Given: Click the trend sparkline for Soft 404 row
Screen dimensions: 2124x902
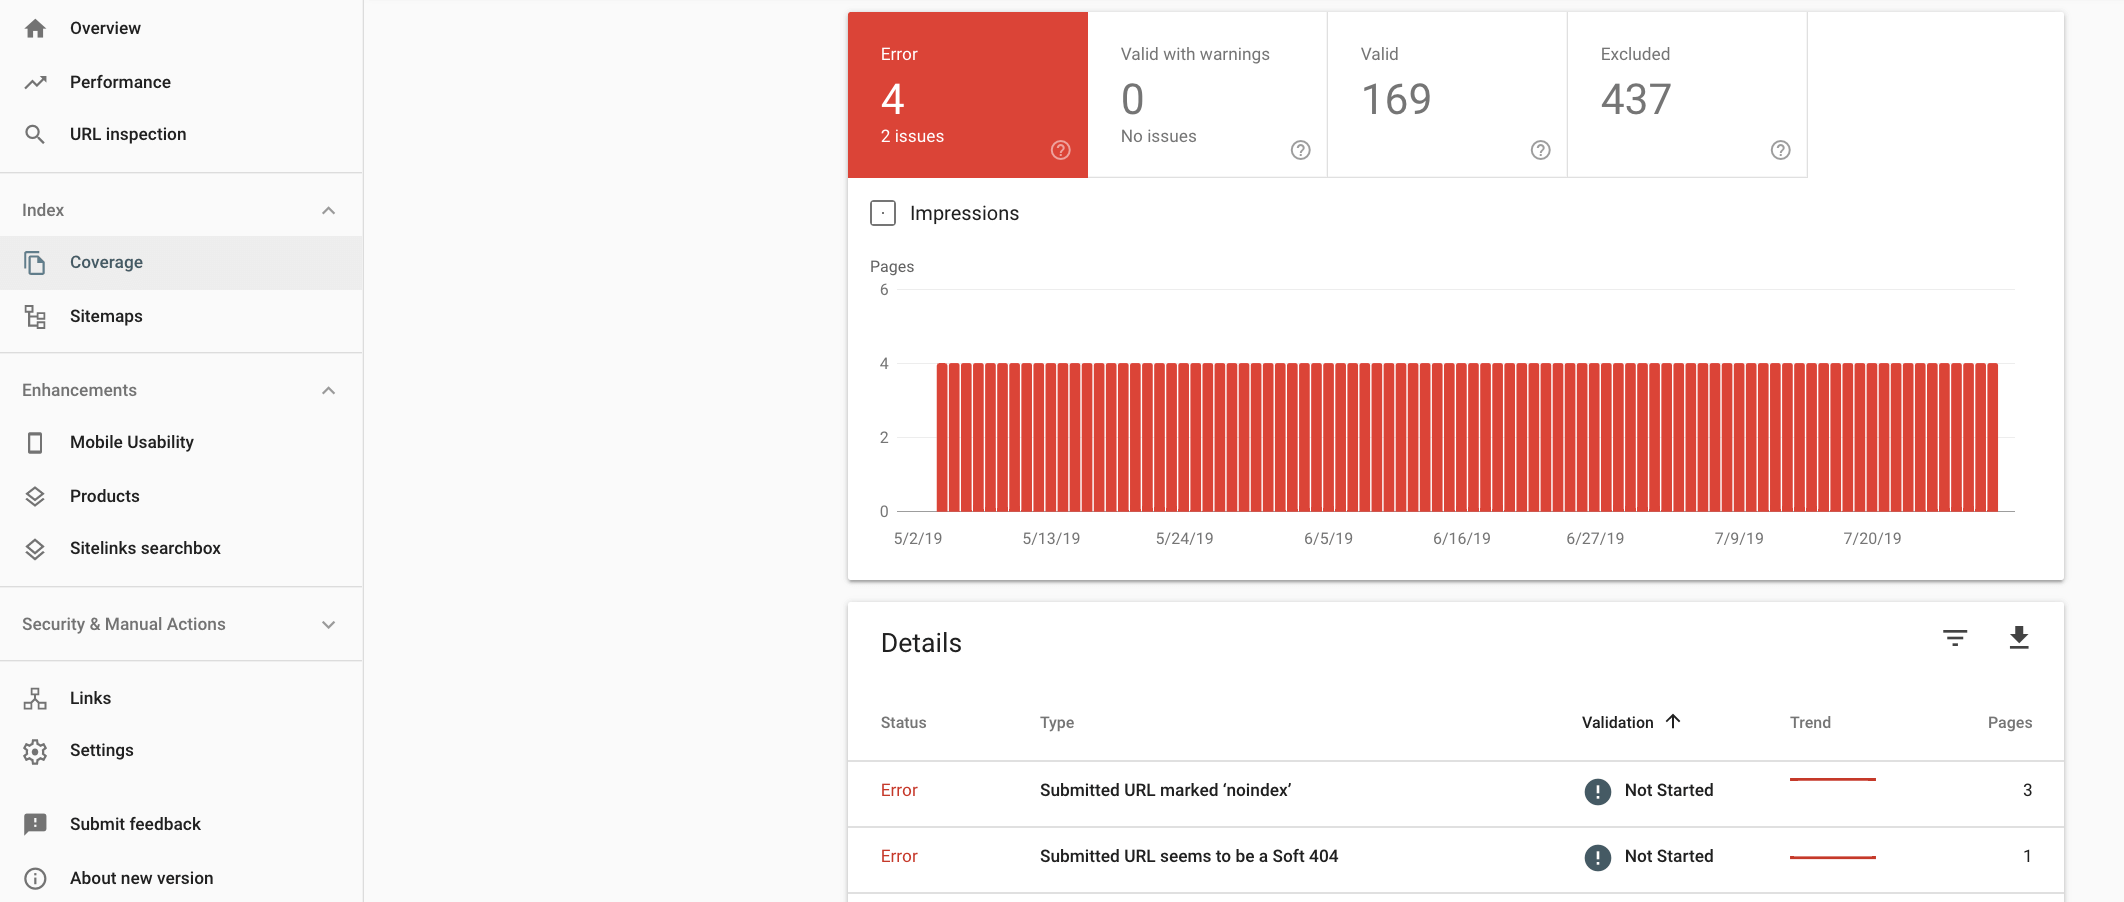Looking at the screenshot, I should coord(1833,857).
